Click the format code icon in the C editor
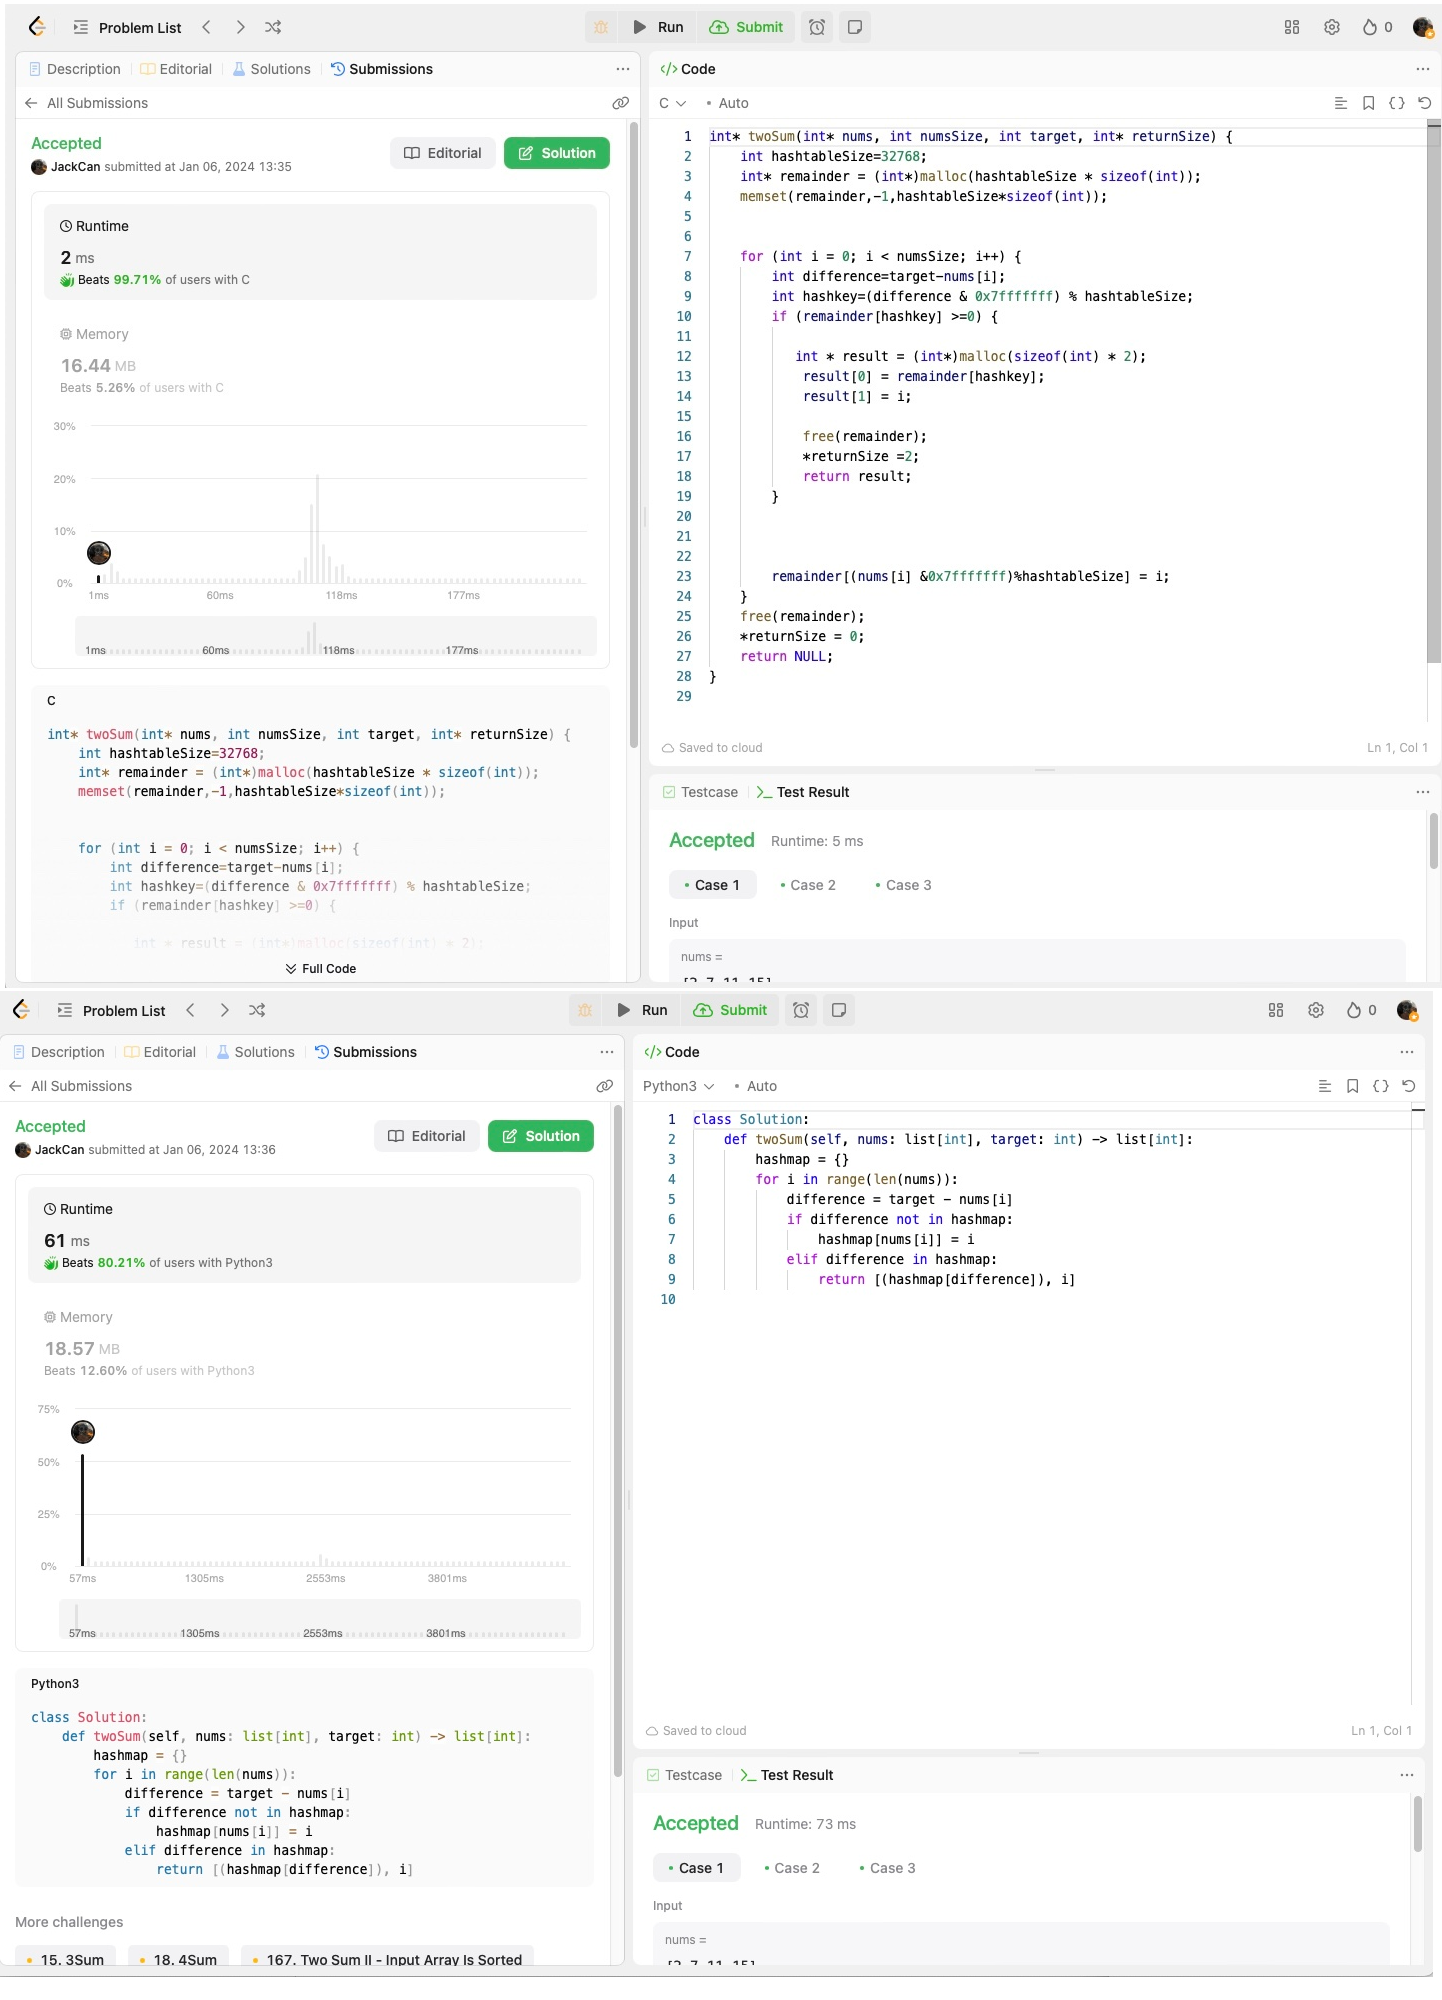Image resolution: width=1442 pixels, height=2000 pixels. tap(1341, 103)
